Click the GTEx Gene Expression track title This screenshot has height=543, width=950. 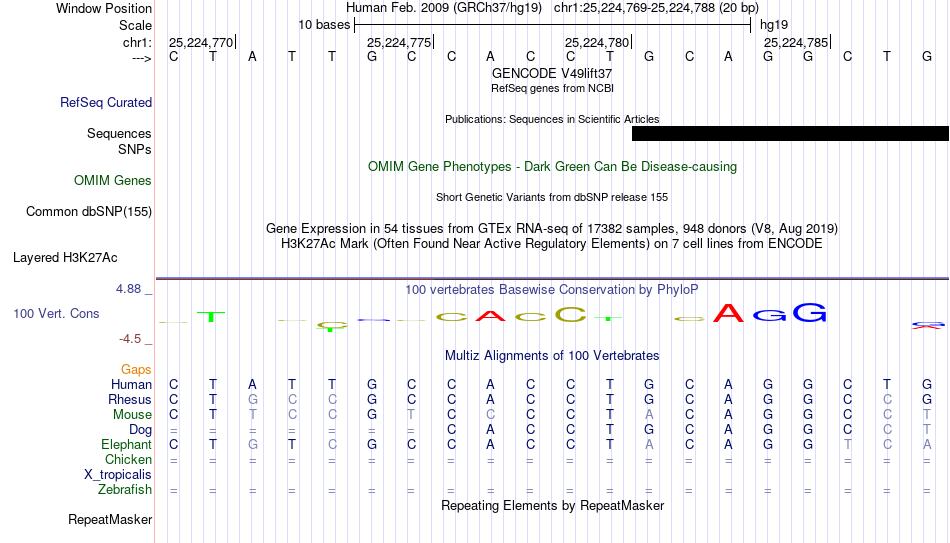click(x=552, y=228)
